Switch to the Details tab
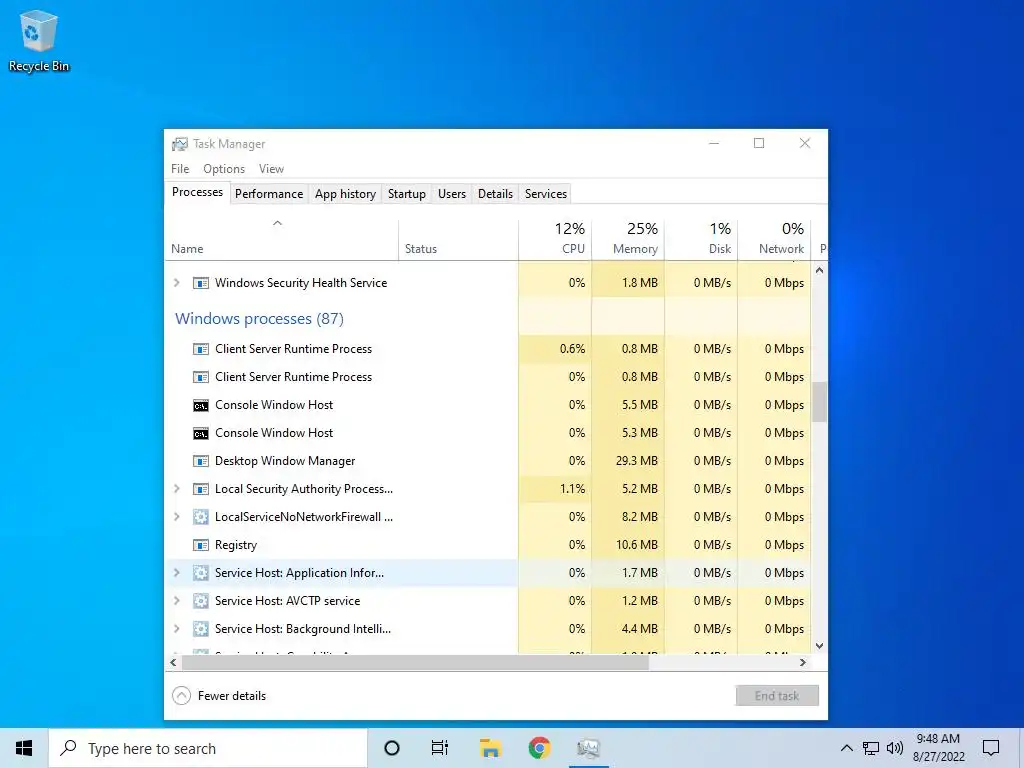Image resolution: width=1024 pixels, height=768 pixels. [x=495, y=194]
